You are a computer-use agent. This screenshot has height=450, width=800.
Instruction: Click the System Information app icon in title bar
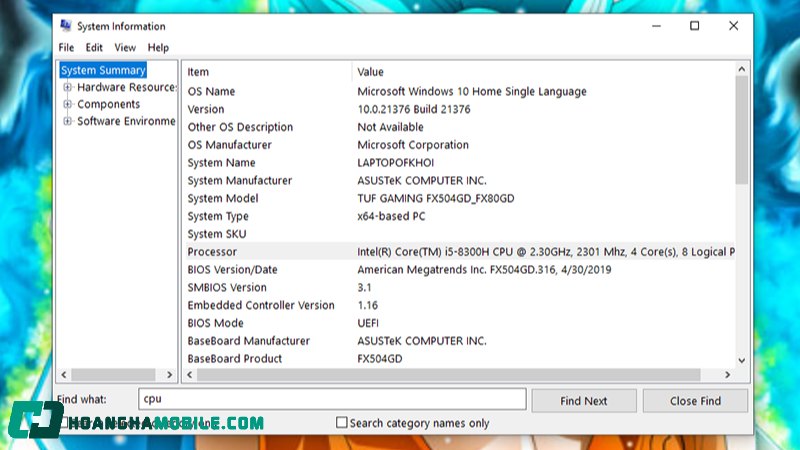(x=66, y=26)
